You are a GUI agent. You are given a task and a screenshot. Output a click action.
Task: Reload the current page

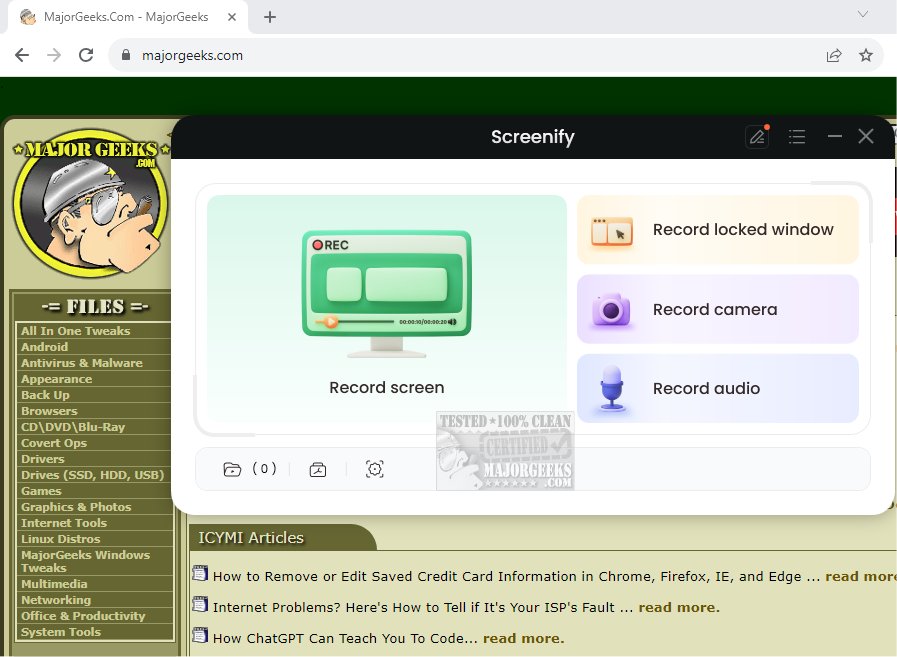coord(85,55)
